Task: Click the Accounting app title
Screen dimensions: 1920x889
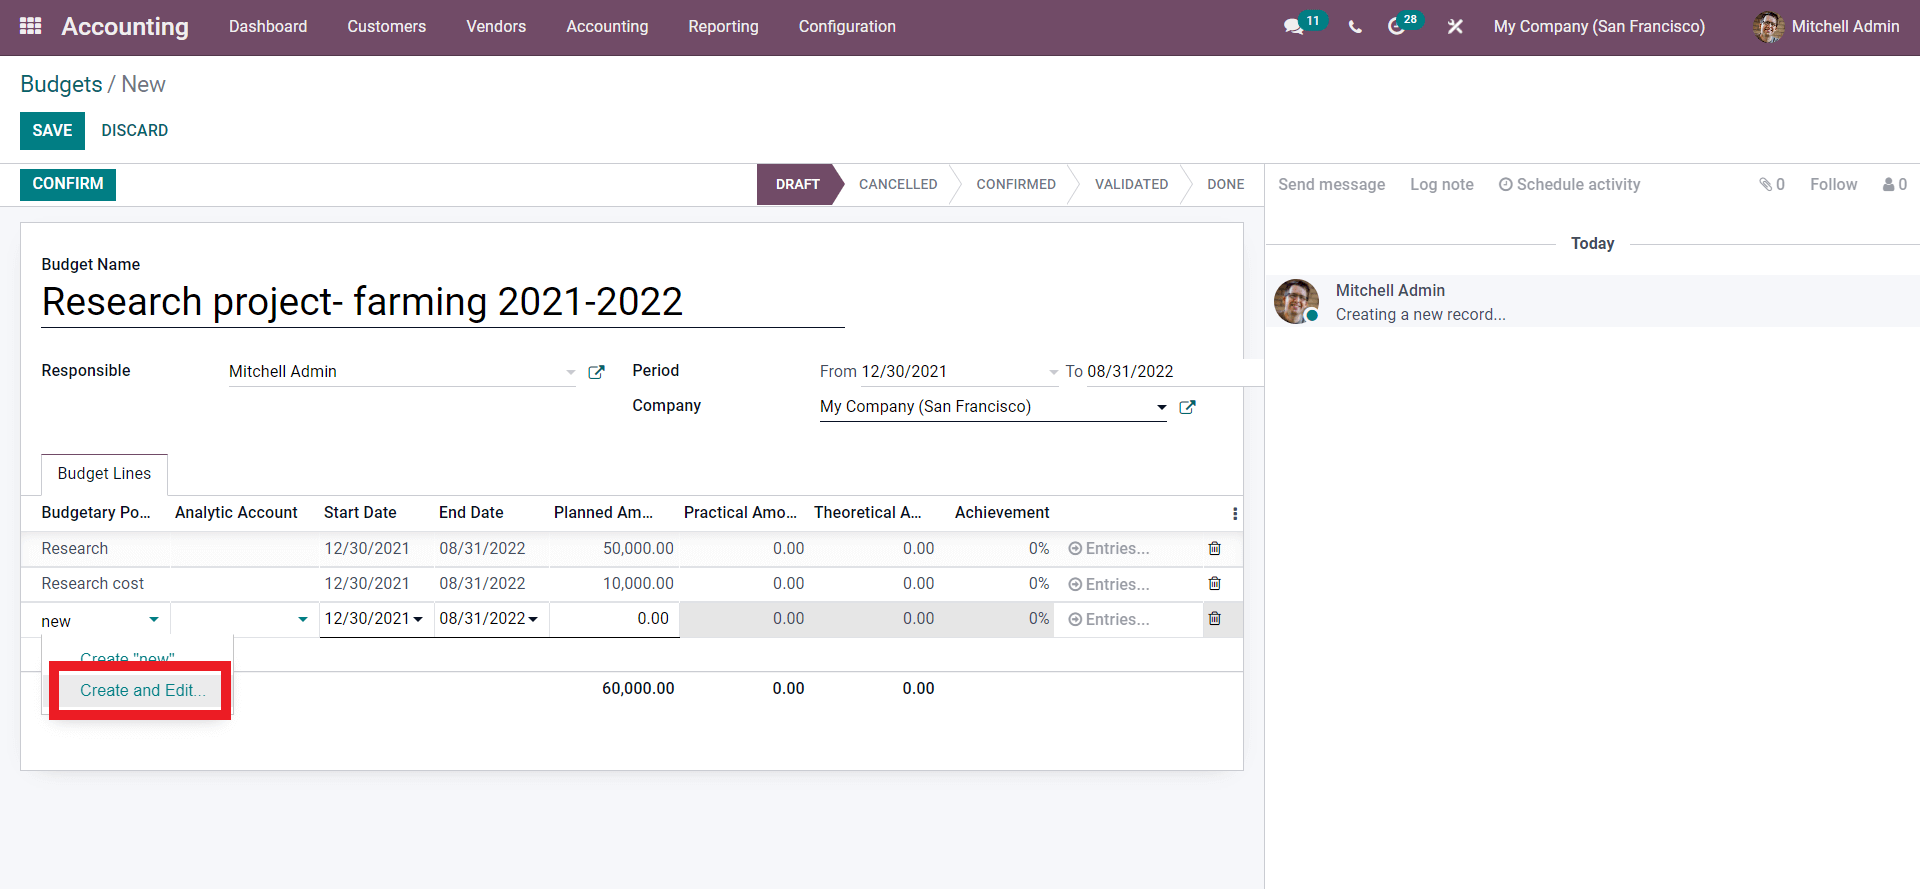Action: 125,27
